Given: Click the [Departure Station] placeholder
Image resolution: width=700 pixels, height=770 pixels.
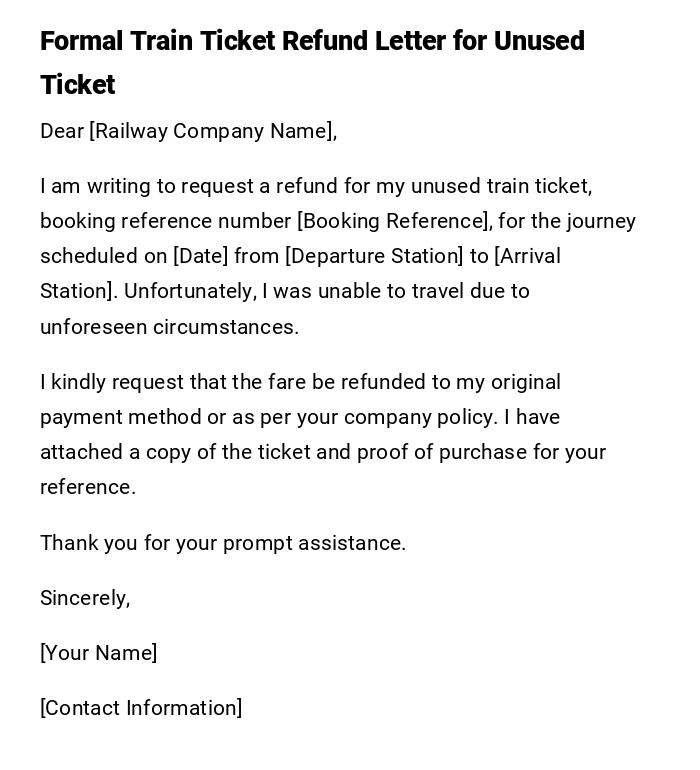Looking at the screenshot, I should coord(374,256).
